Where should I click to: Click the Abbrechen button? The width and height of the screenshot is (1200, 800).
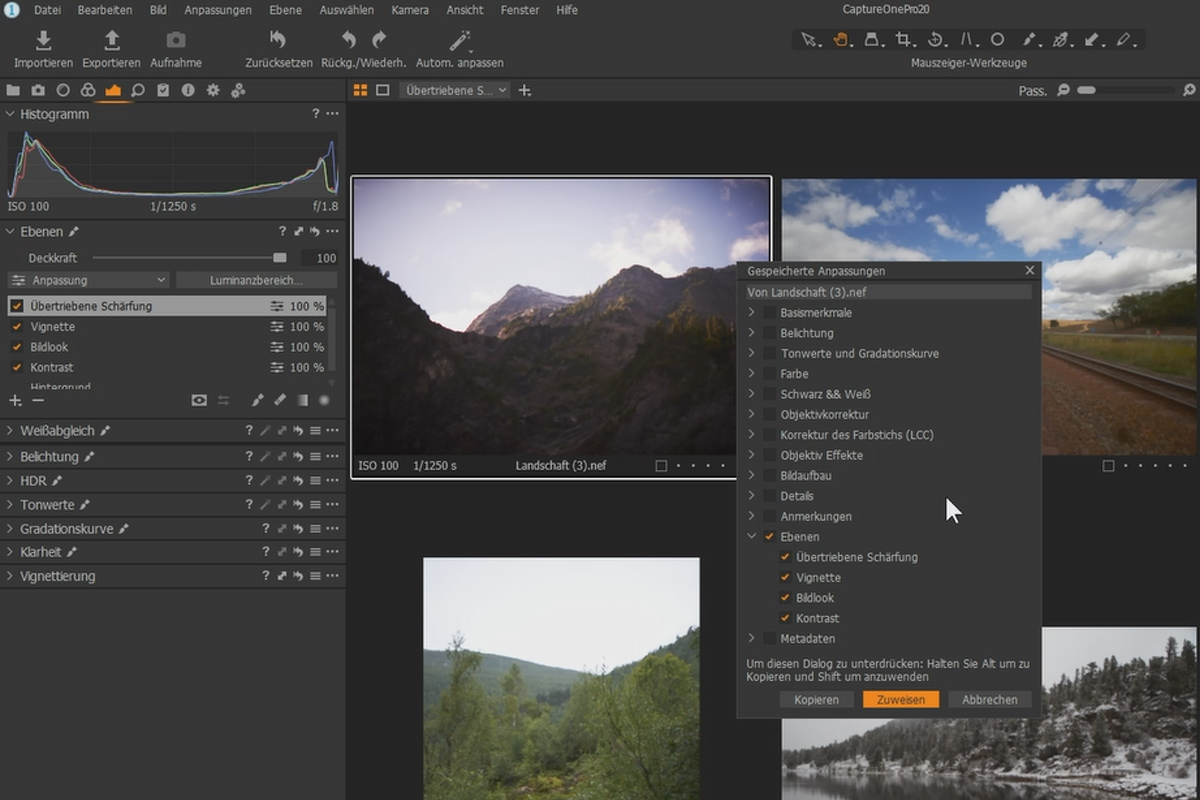point(990,700)
